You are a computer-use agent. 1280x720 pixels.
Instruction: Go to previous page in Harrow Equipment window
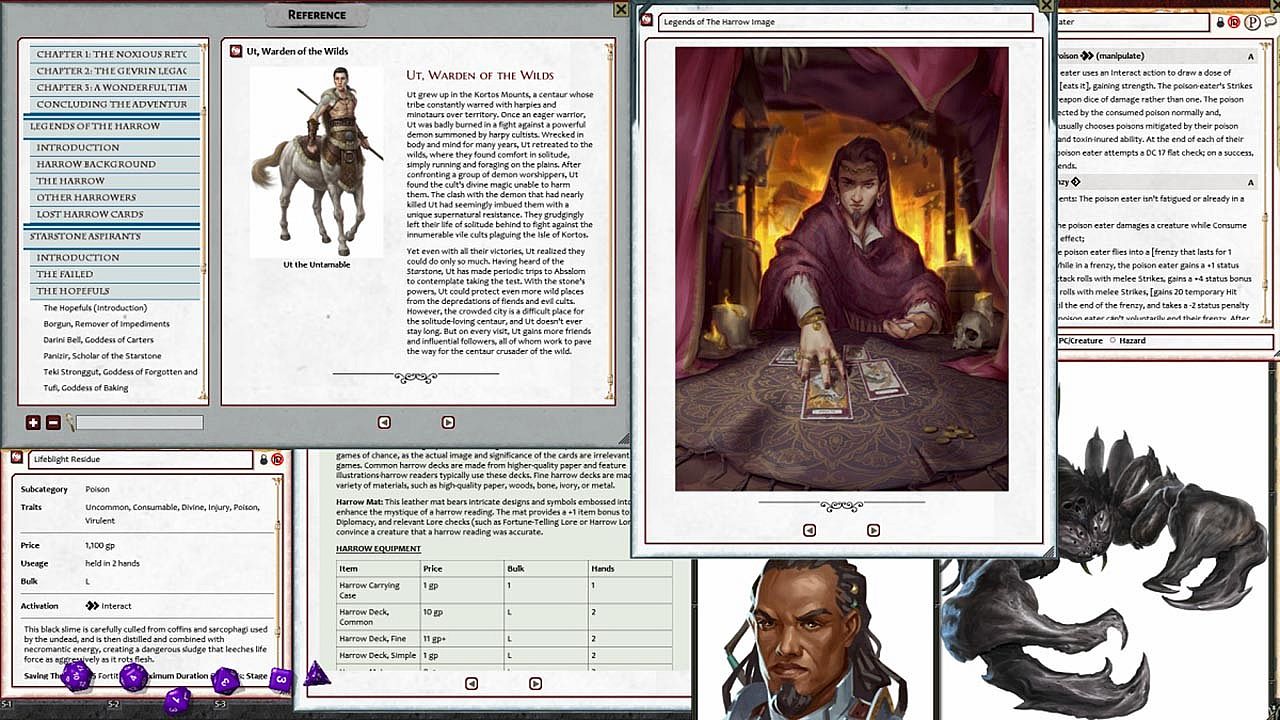coord(471,683)
